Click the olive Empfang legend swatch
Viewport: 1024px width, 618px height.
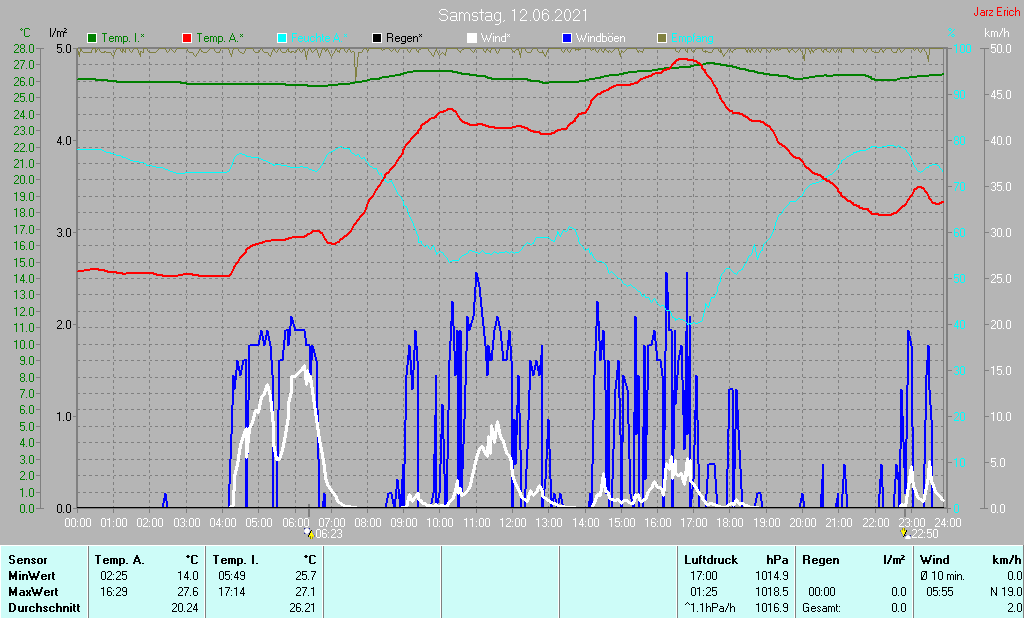(662, 39)
